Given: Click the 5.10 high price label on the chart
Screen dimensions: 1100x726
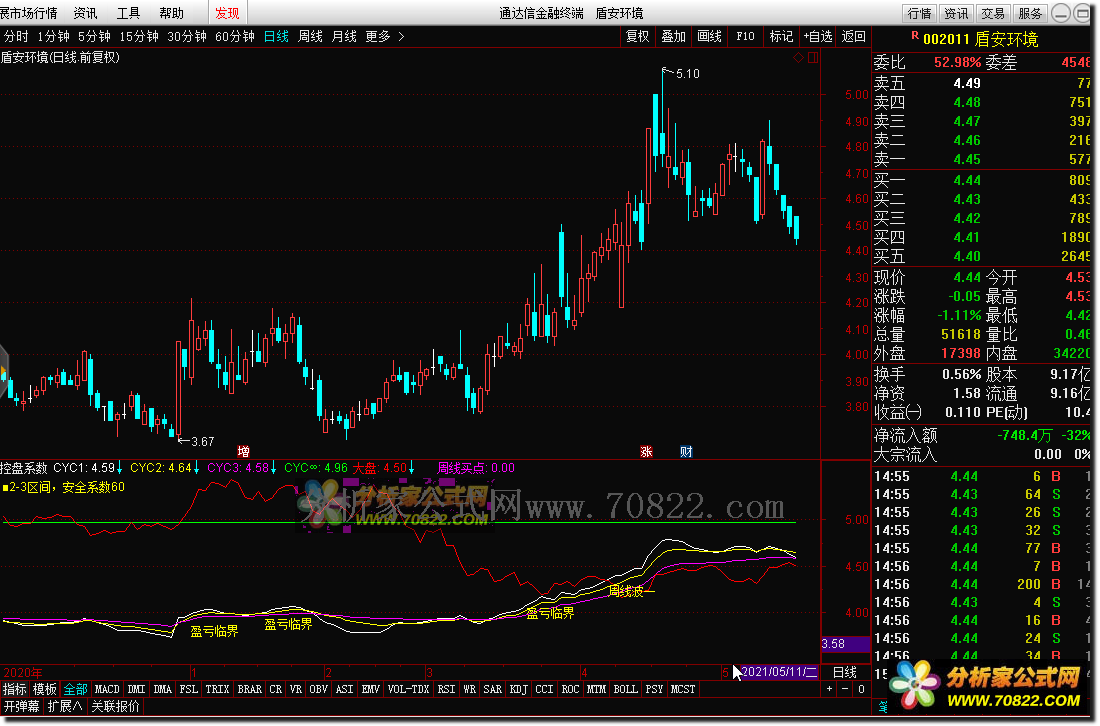Looking at the screenshot, I should (688, 74).
